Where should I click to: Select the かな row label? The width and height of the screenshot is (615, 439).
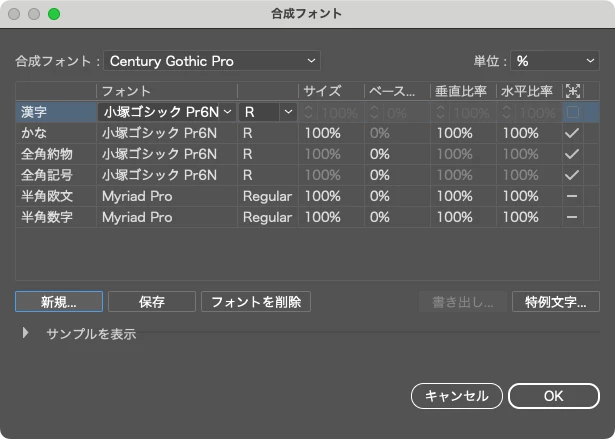pos(34,133)
